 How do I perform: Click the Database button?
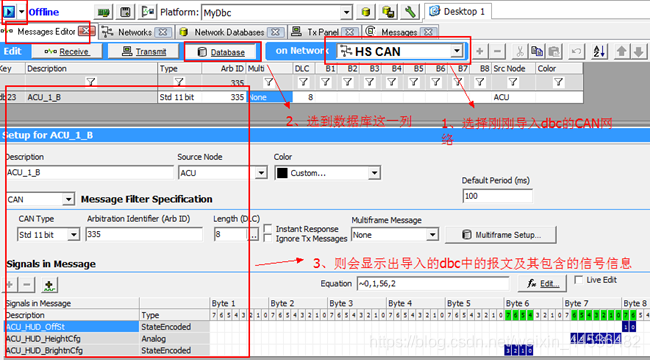pos(222,52)
